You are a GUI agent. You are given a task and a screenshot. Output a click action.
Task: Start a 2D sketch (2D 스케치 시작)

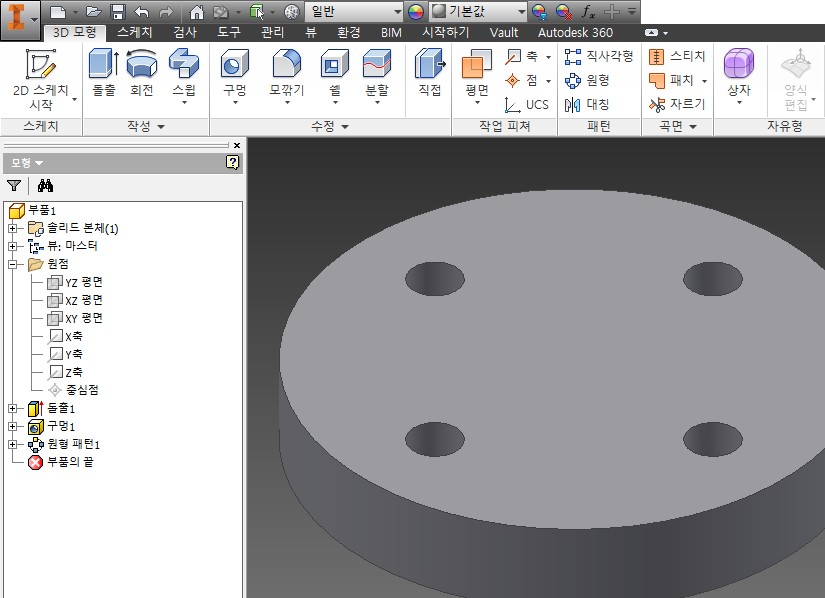[41, 79]
